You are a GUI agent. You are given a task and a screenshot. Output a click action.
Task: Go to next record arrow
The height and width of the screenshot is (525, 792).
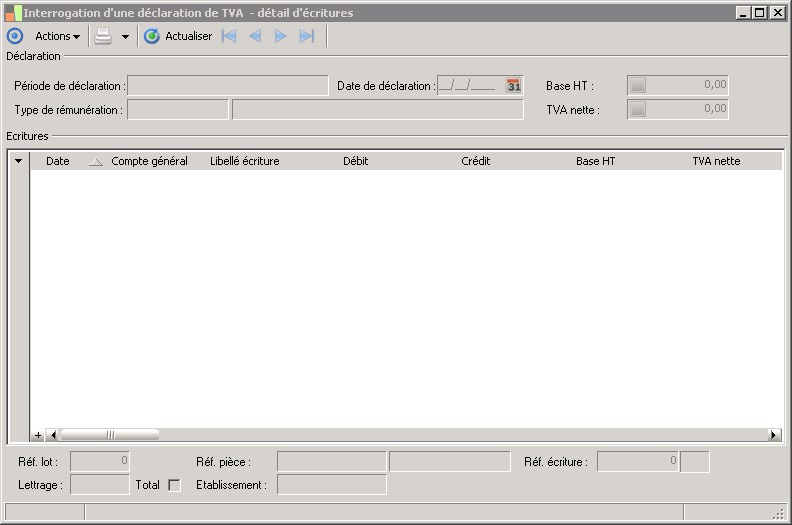280,36
